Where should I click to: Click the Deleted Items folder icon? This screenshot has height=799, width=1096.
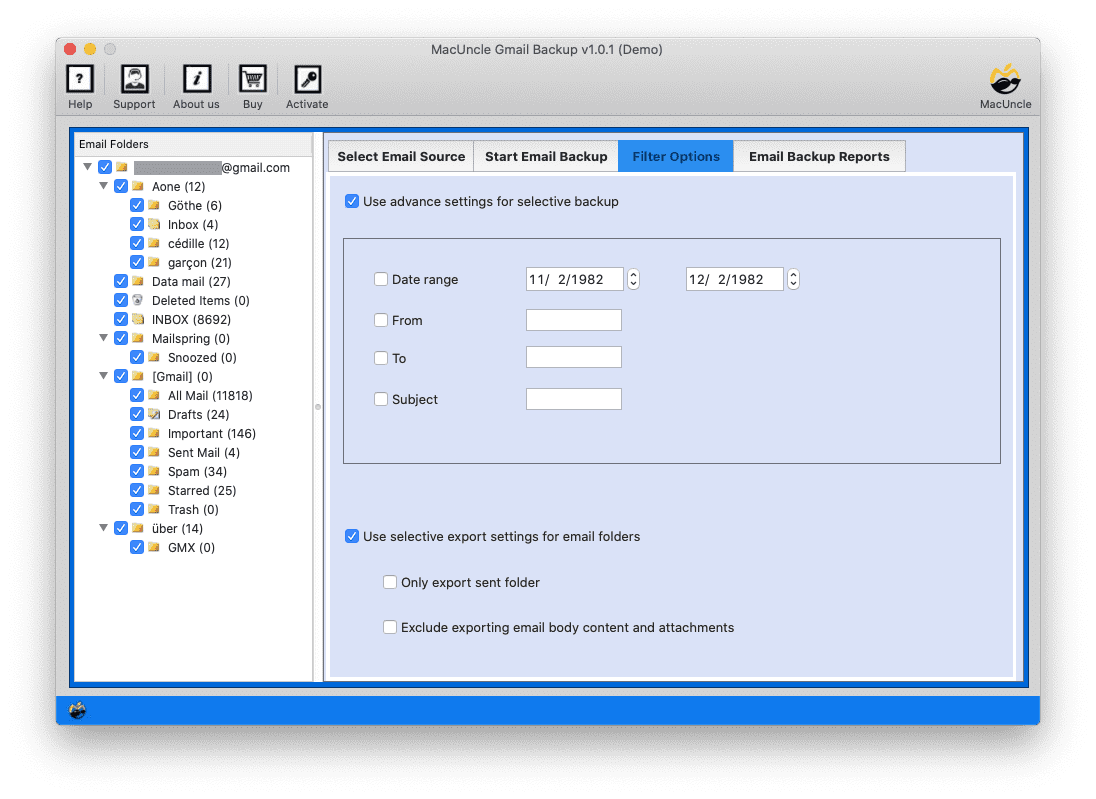coord(138,301)
